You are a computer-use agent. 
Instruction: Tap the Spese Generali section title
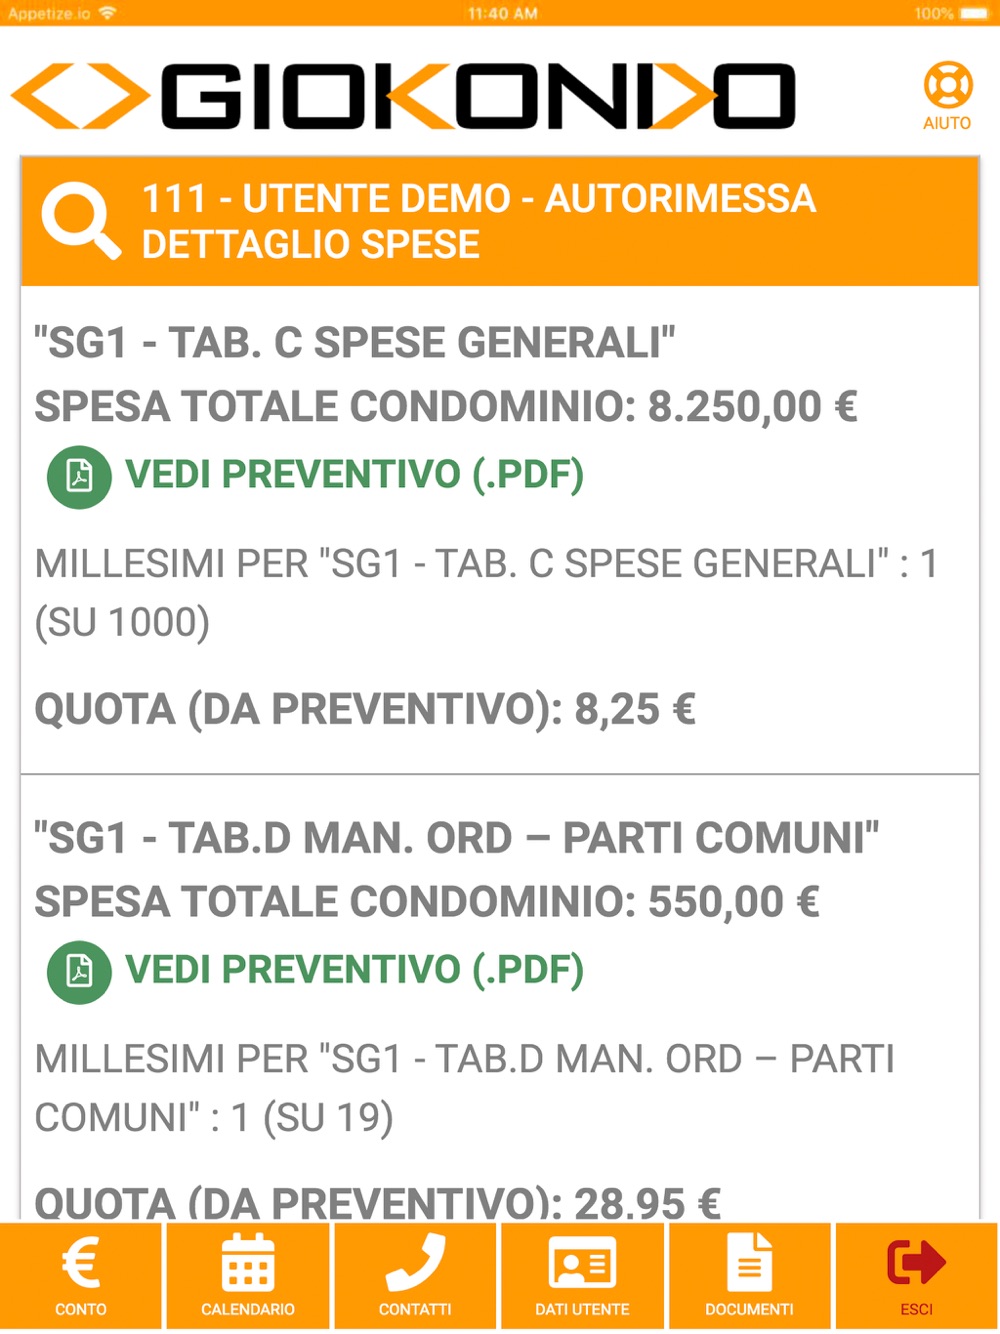[x=355, y=343]
